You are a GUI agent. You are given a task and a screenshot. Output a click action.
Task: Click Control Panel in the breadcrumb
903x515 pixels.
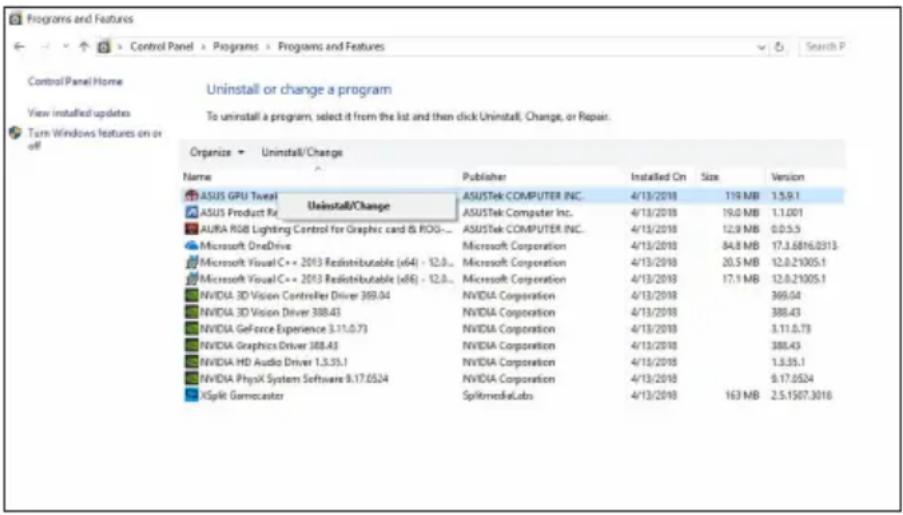(x=164, y=47)
